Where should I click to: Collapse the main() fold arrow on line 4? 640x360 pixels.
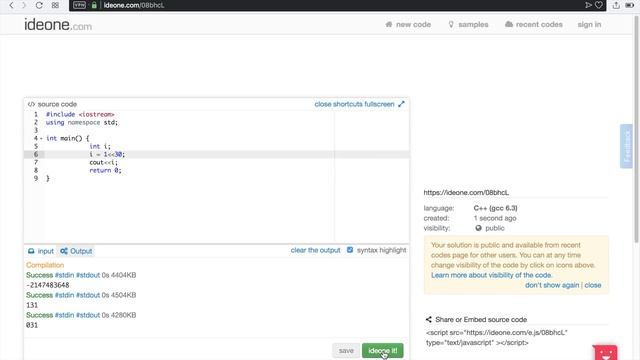pos(41,138)
